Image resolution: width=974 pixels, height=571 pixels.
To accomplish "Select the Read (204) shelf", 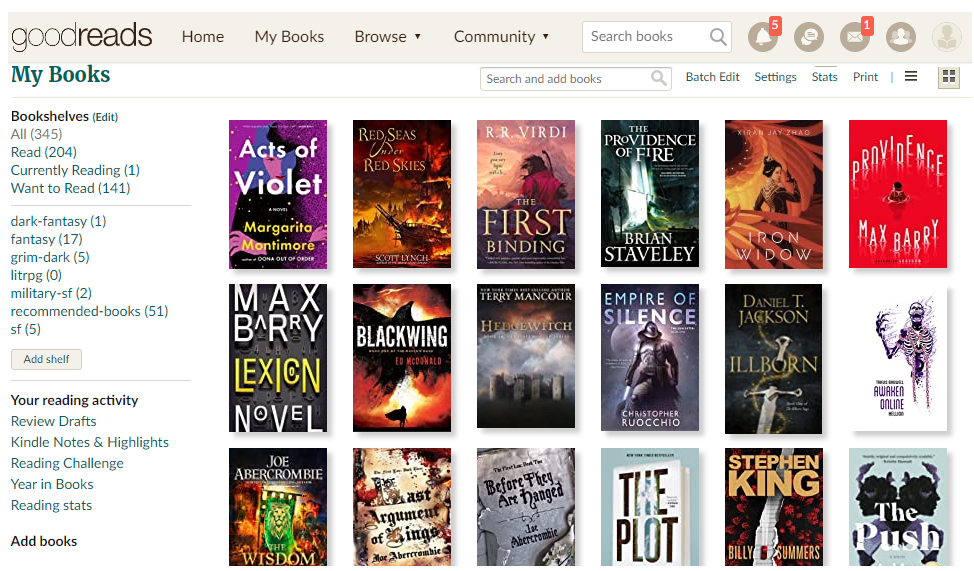I will (x=43, y=152).
